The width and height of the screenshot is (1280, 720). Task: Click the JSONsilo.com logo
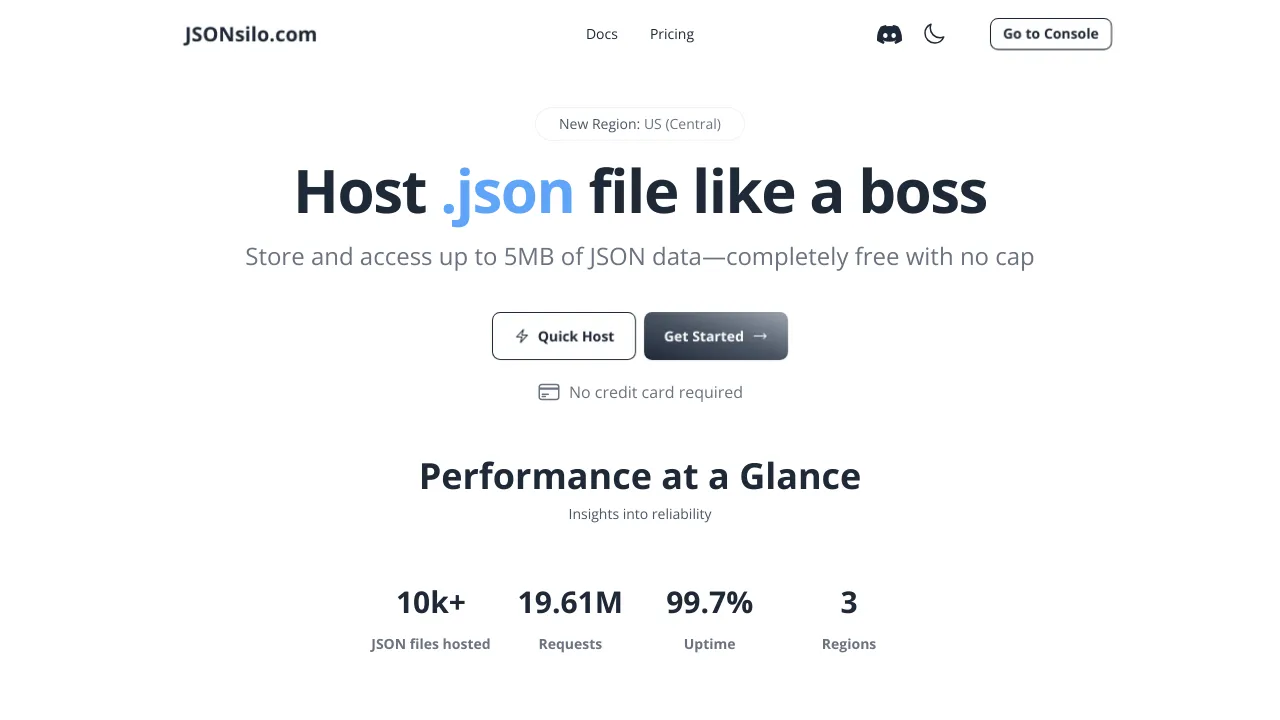click(250, 34)
